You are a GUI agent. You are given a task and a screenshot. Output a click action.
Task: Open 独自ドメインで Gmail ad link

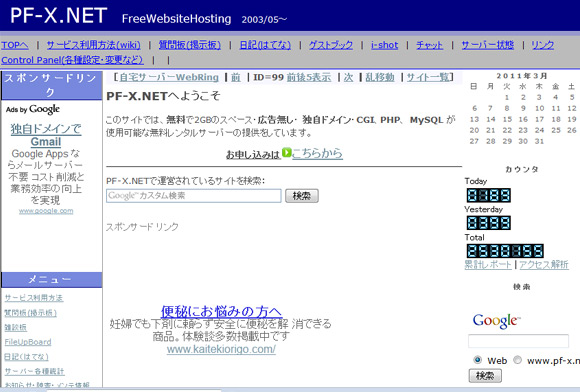46,135
